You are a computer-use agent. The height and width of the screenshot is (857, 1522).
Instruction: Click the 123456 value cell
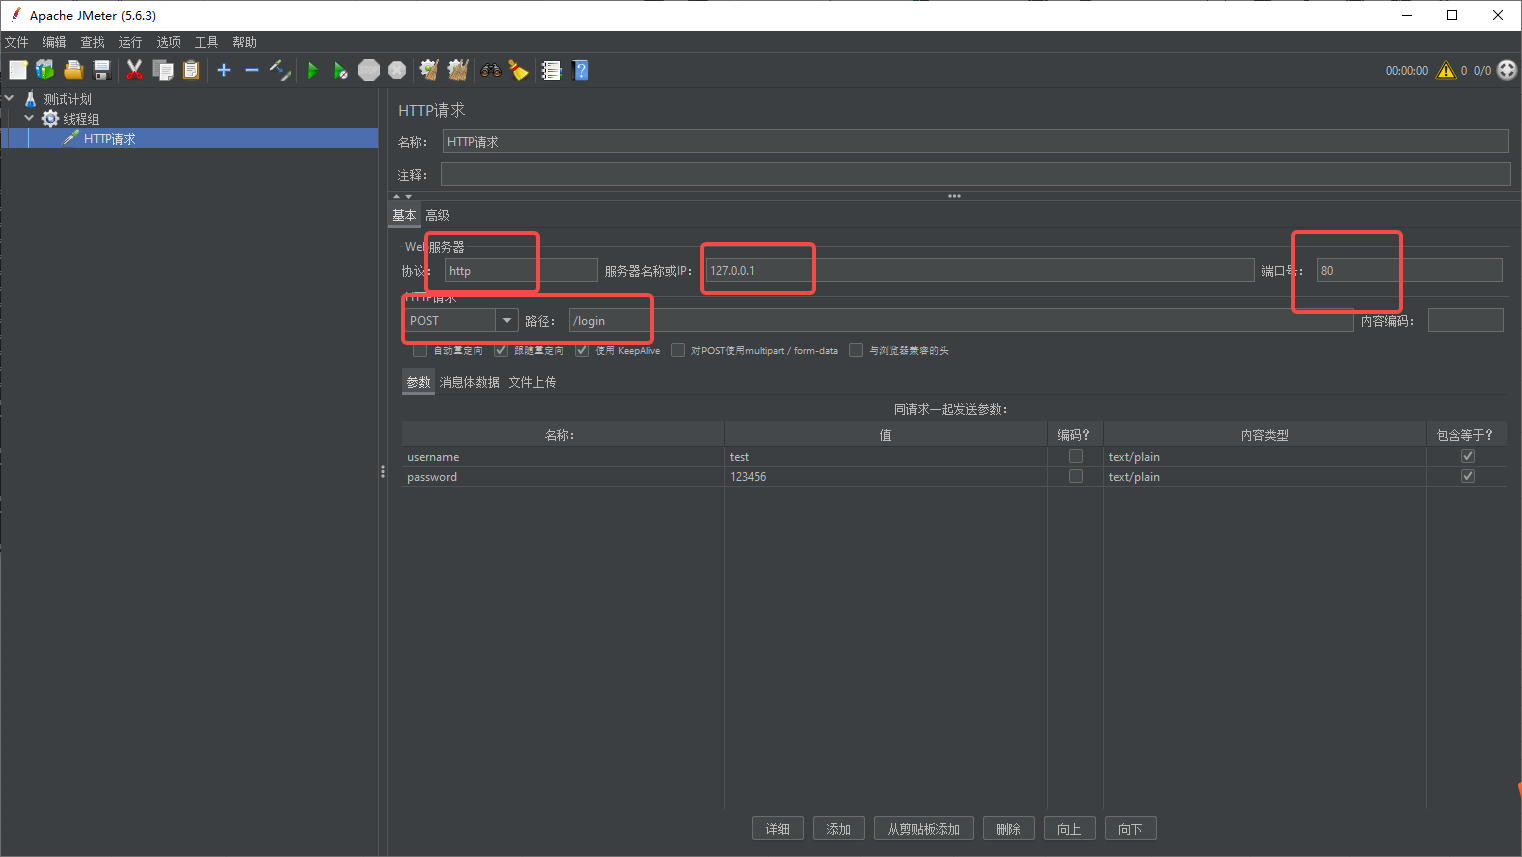[x=886, y=476]
